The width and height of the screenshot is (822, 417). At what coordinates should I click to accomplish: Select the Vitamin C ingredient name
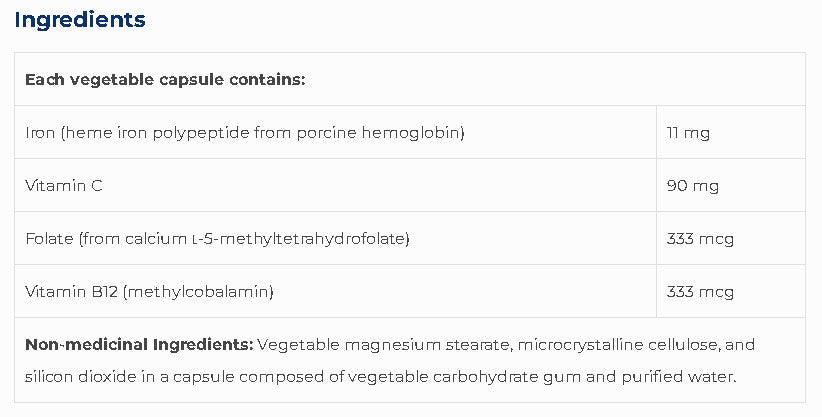(64, 185)
